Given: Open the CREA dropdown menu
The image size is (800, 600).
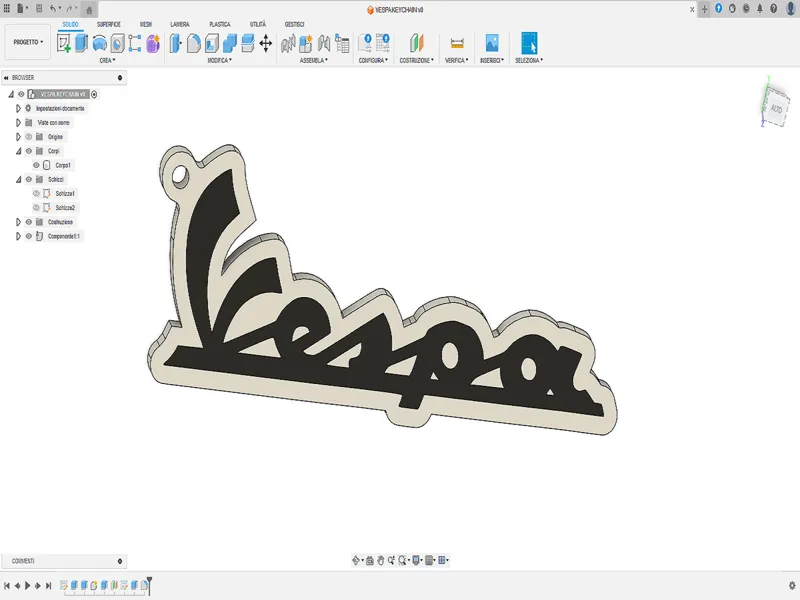Looking at the screenshot, I should coord(108,60).
